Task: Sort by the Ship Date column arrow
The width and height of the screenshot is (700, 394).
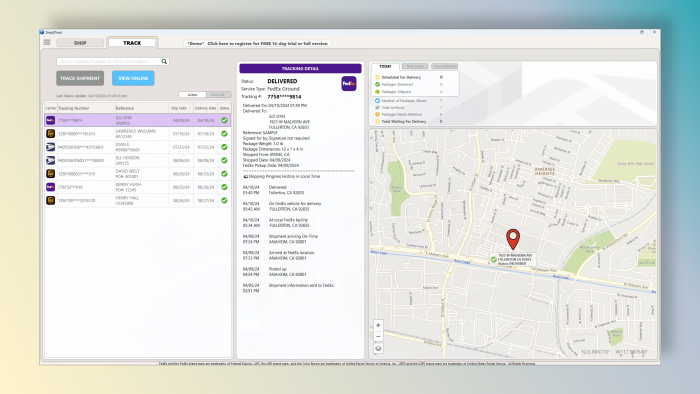Action: pyautogui.click(x=190, y=108)
